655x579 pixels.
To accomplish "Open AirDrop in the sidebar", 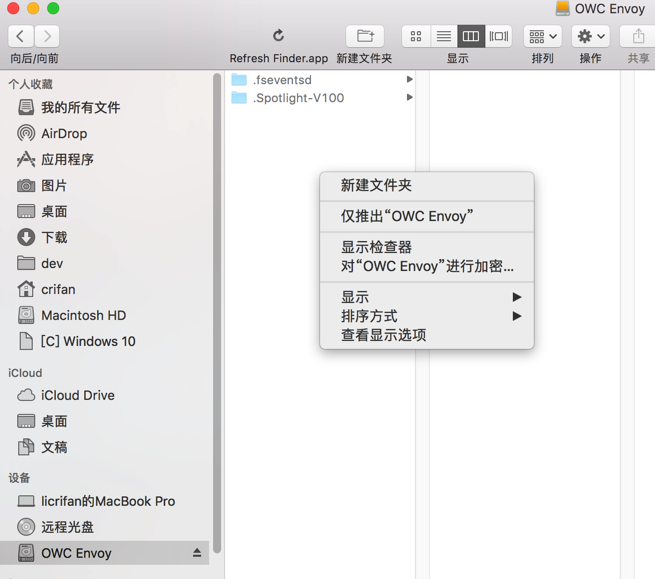I will click(x=104, y=133).
